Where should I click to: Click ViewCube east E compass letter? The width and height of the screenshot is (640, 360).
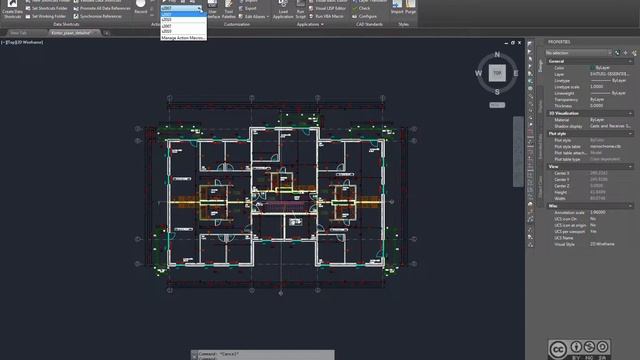click(516, 73)
